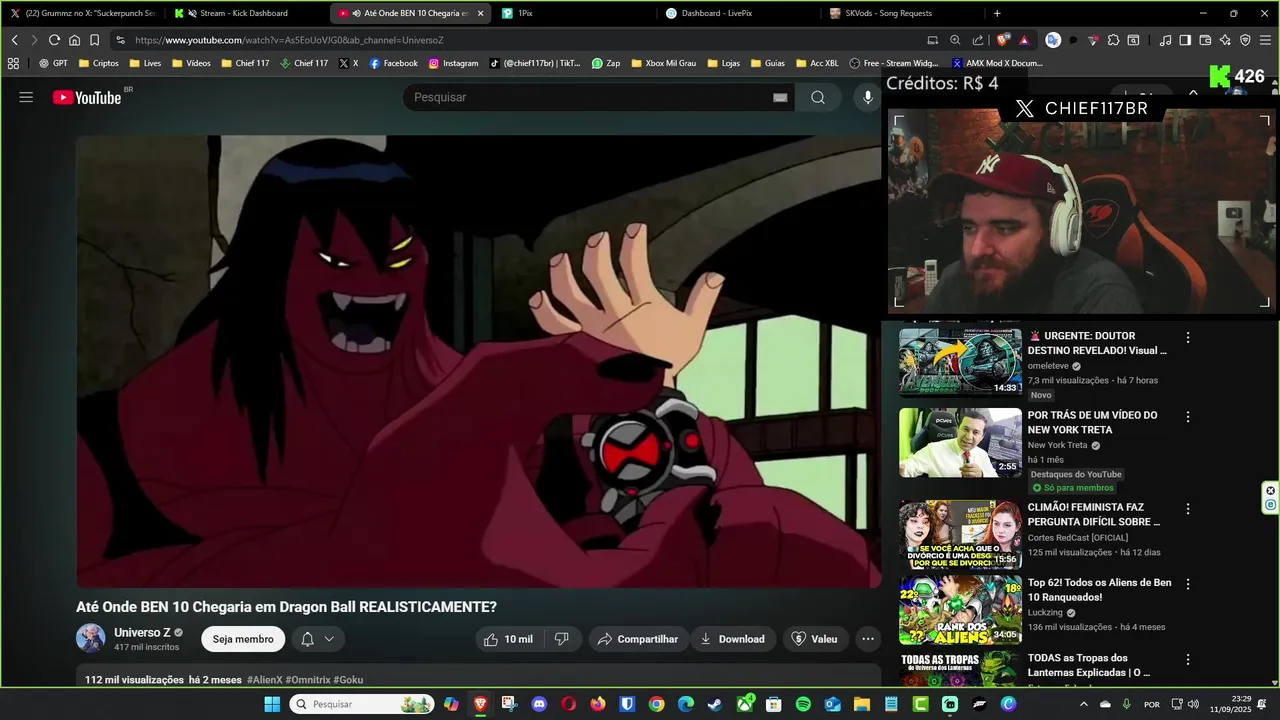The height and width of the screenshot is (720, 1280).
Task: Click the Windows taskbar Pesquisar search box
Action: [362, 704]
